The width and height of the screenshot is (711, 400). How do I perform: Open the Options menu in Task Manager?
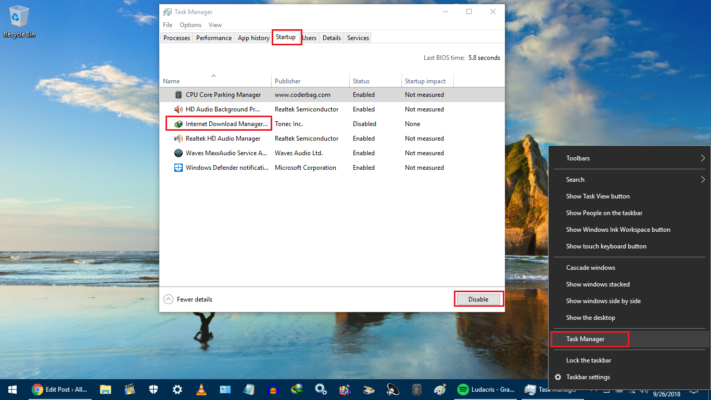point(190,24)
